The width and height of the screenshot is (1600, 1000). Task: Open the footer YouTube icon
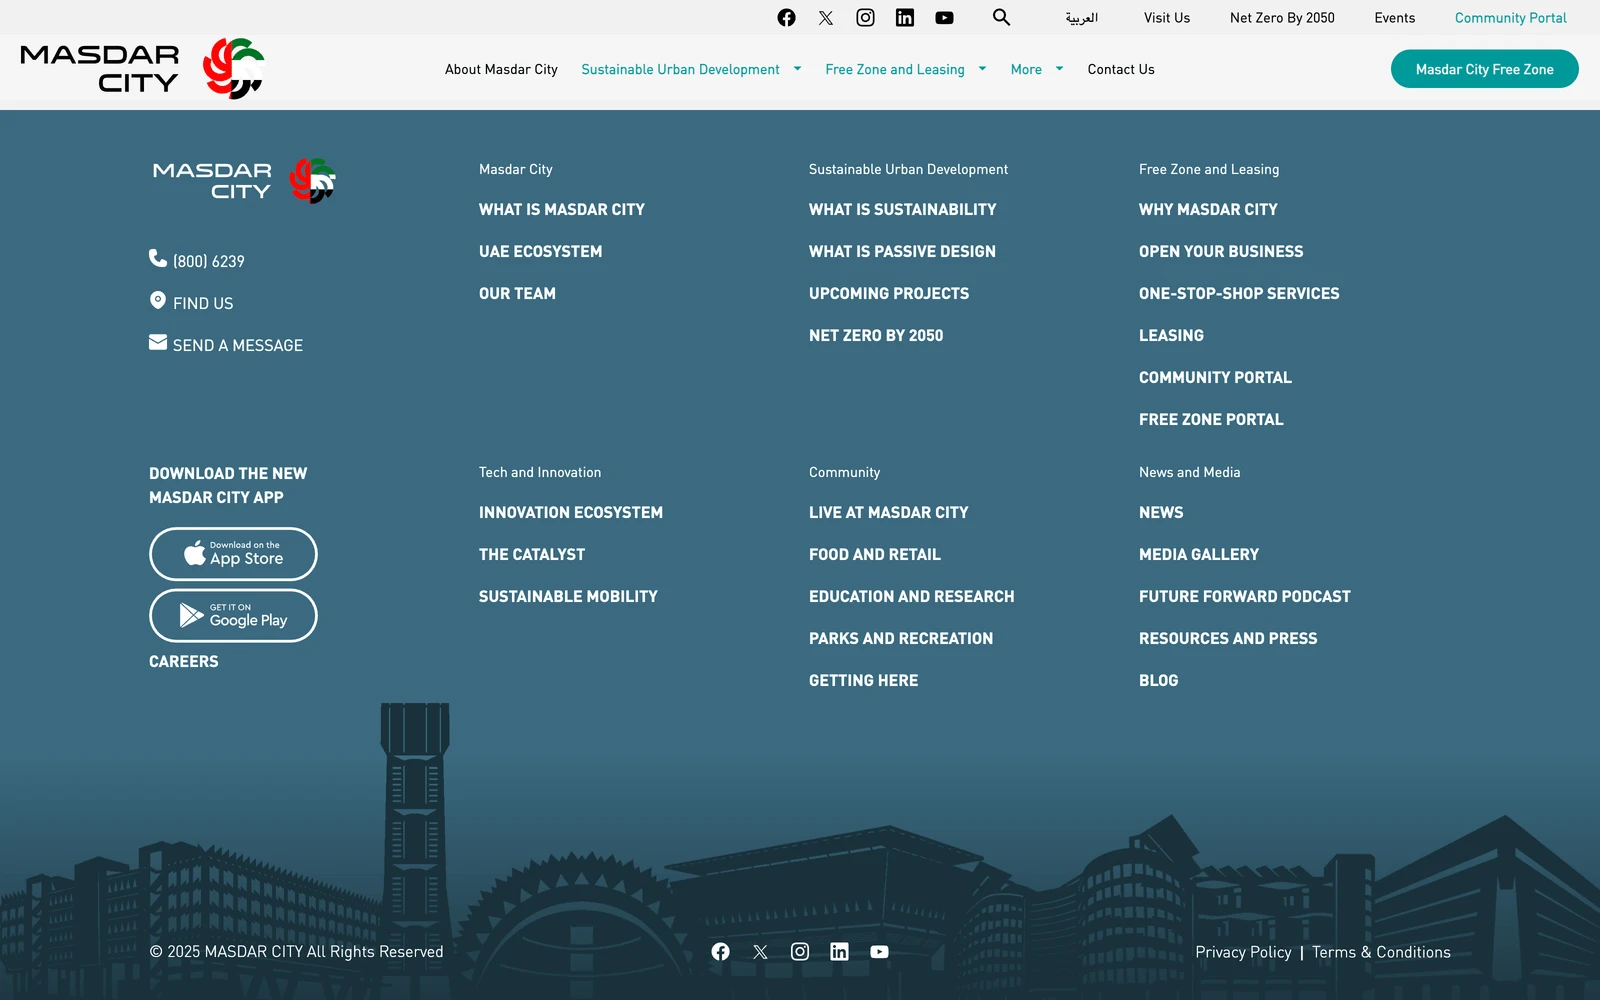[879, 952]
